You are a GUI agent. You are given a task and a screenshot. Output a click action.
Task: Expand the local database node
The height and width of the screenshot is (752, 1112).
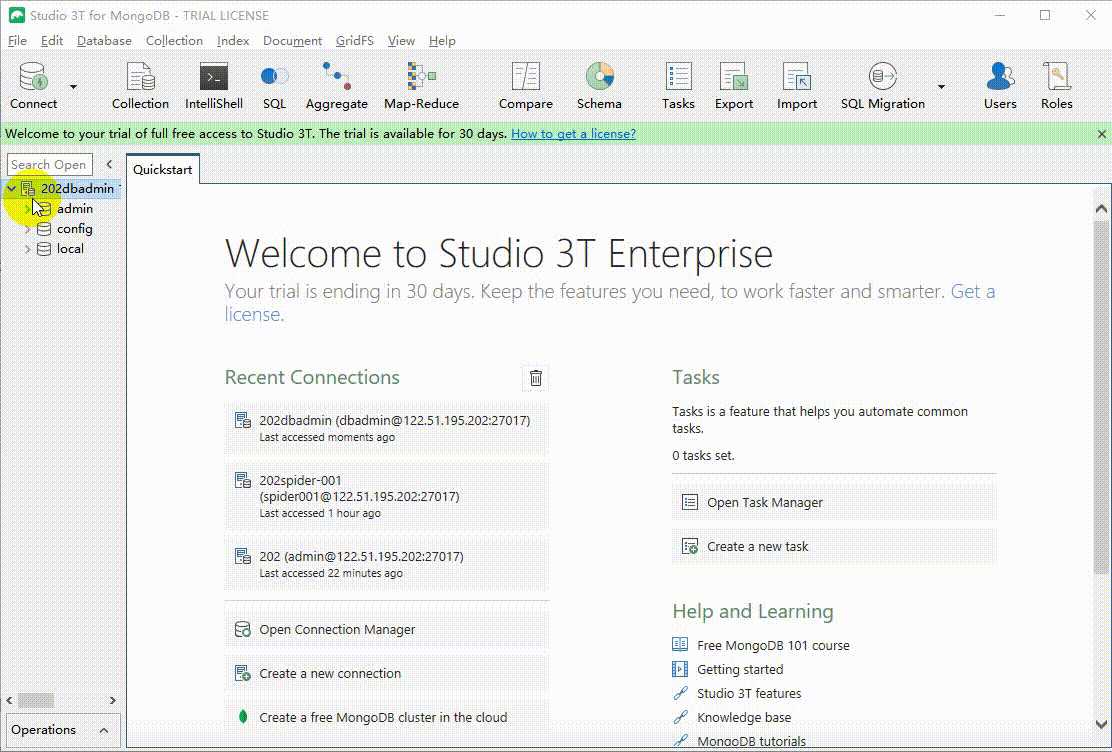pyautogui.click(x=28, y=249)
